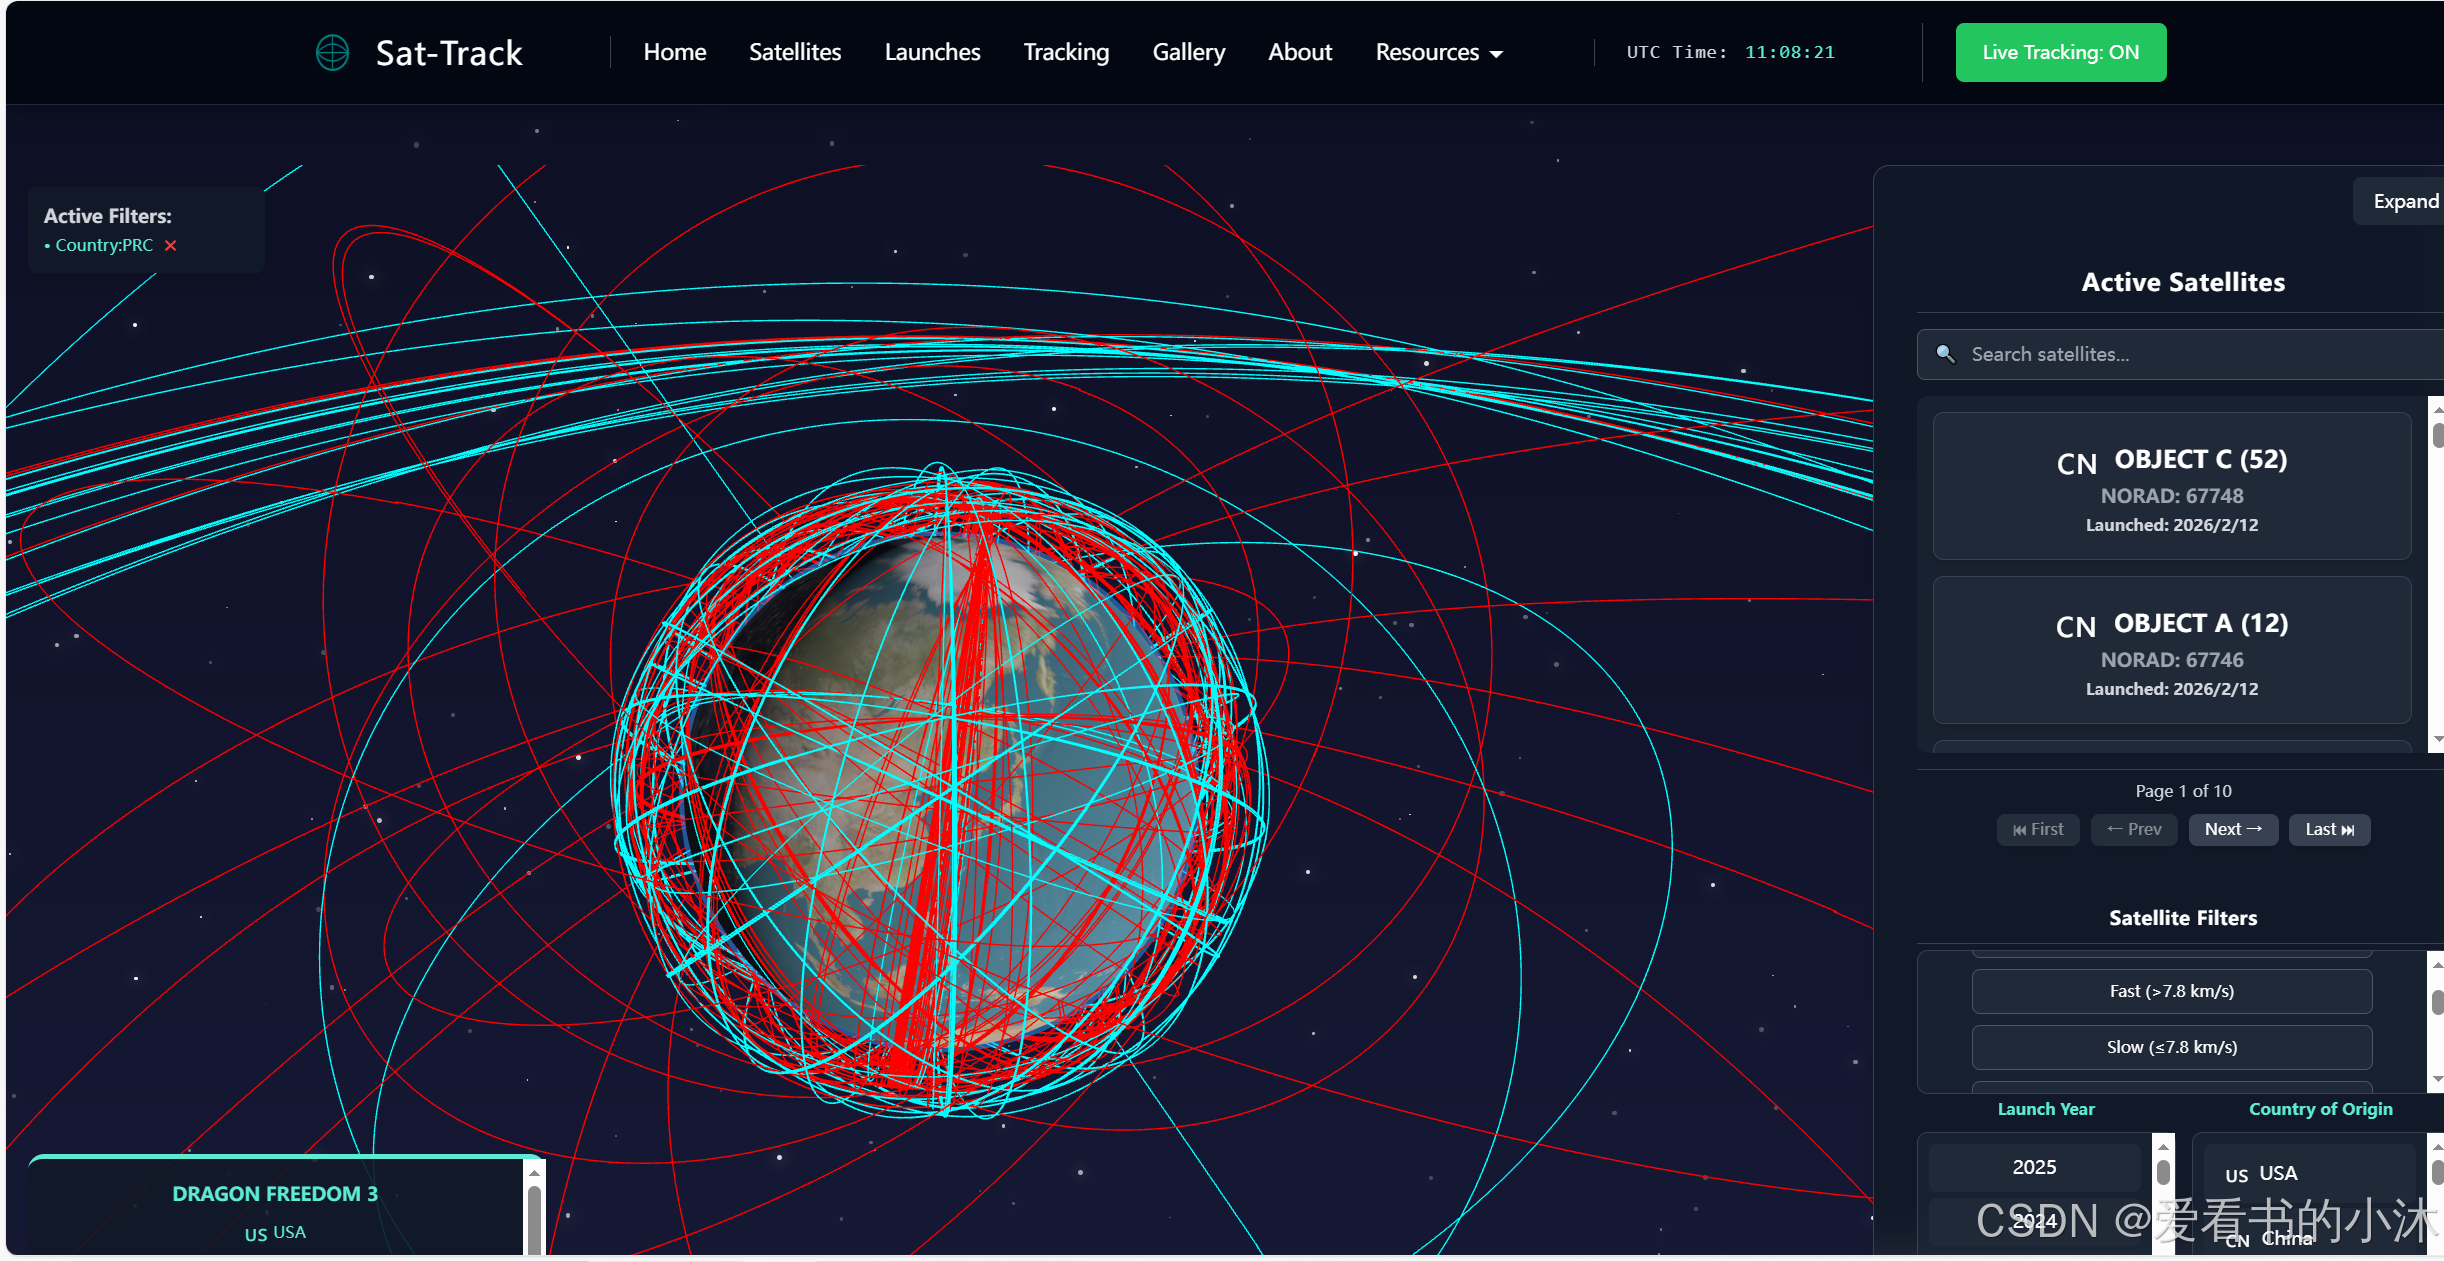Toggle the Slow (≤7.8 km/s) filter
The width and height of the screenshot is (2444, 1262).
[x=2172, y=1047]
